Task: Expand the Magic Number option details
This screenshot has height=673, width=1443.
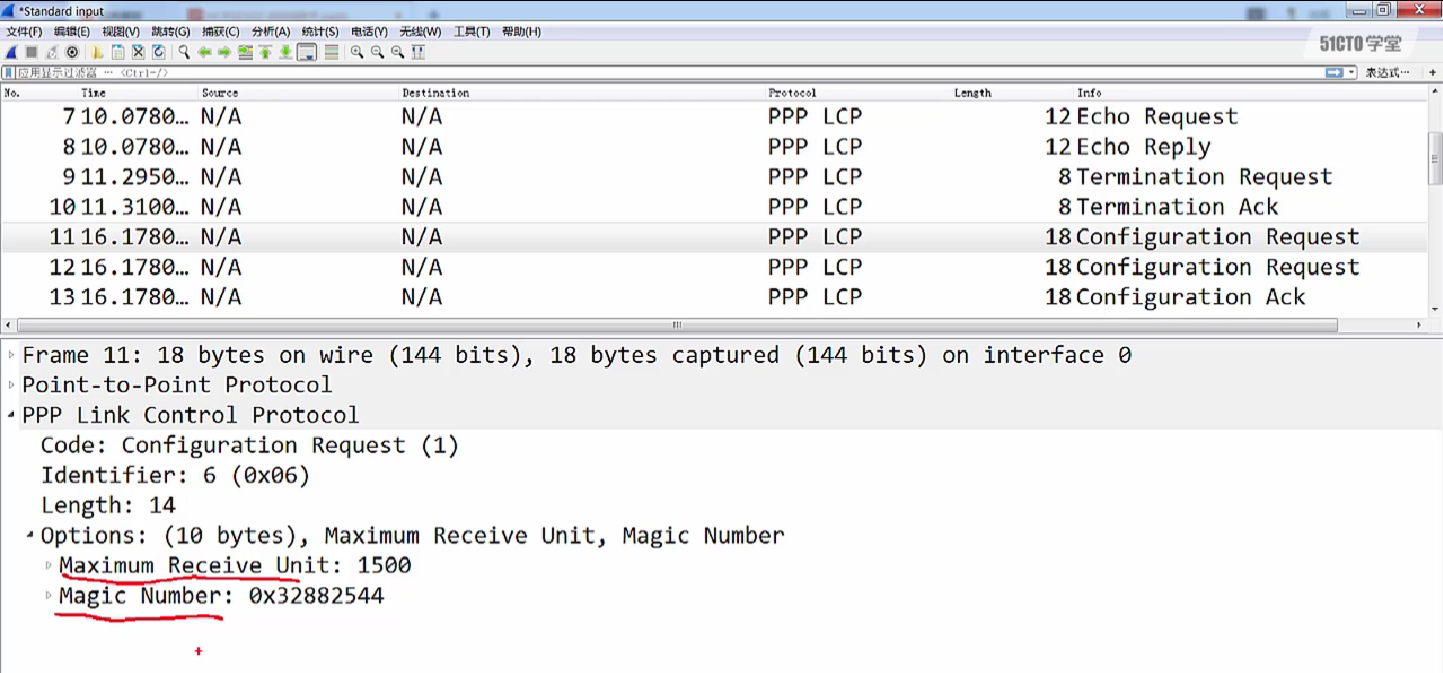Action: 48,596
